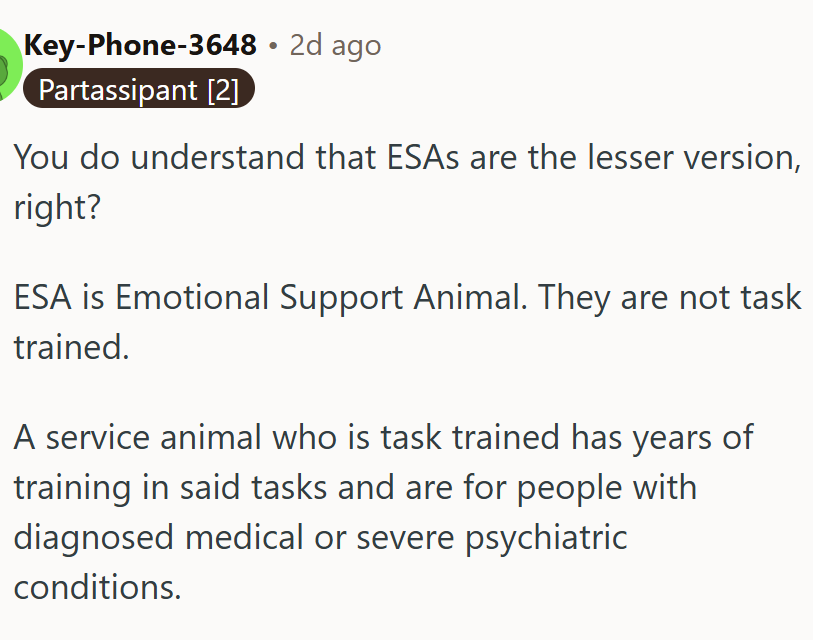The height and width of the screenshot is (640, 813).
Task: Click the final word 'conditions.'
Action: 97,586
